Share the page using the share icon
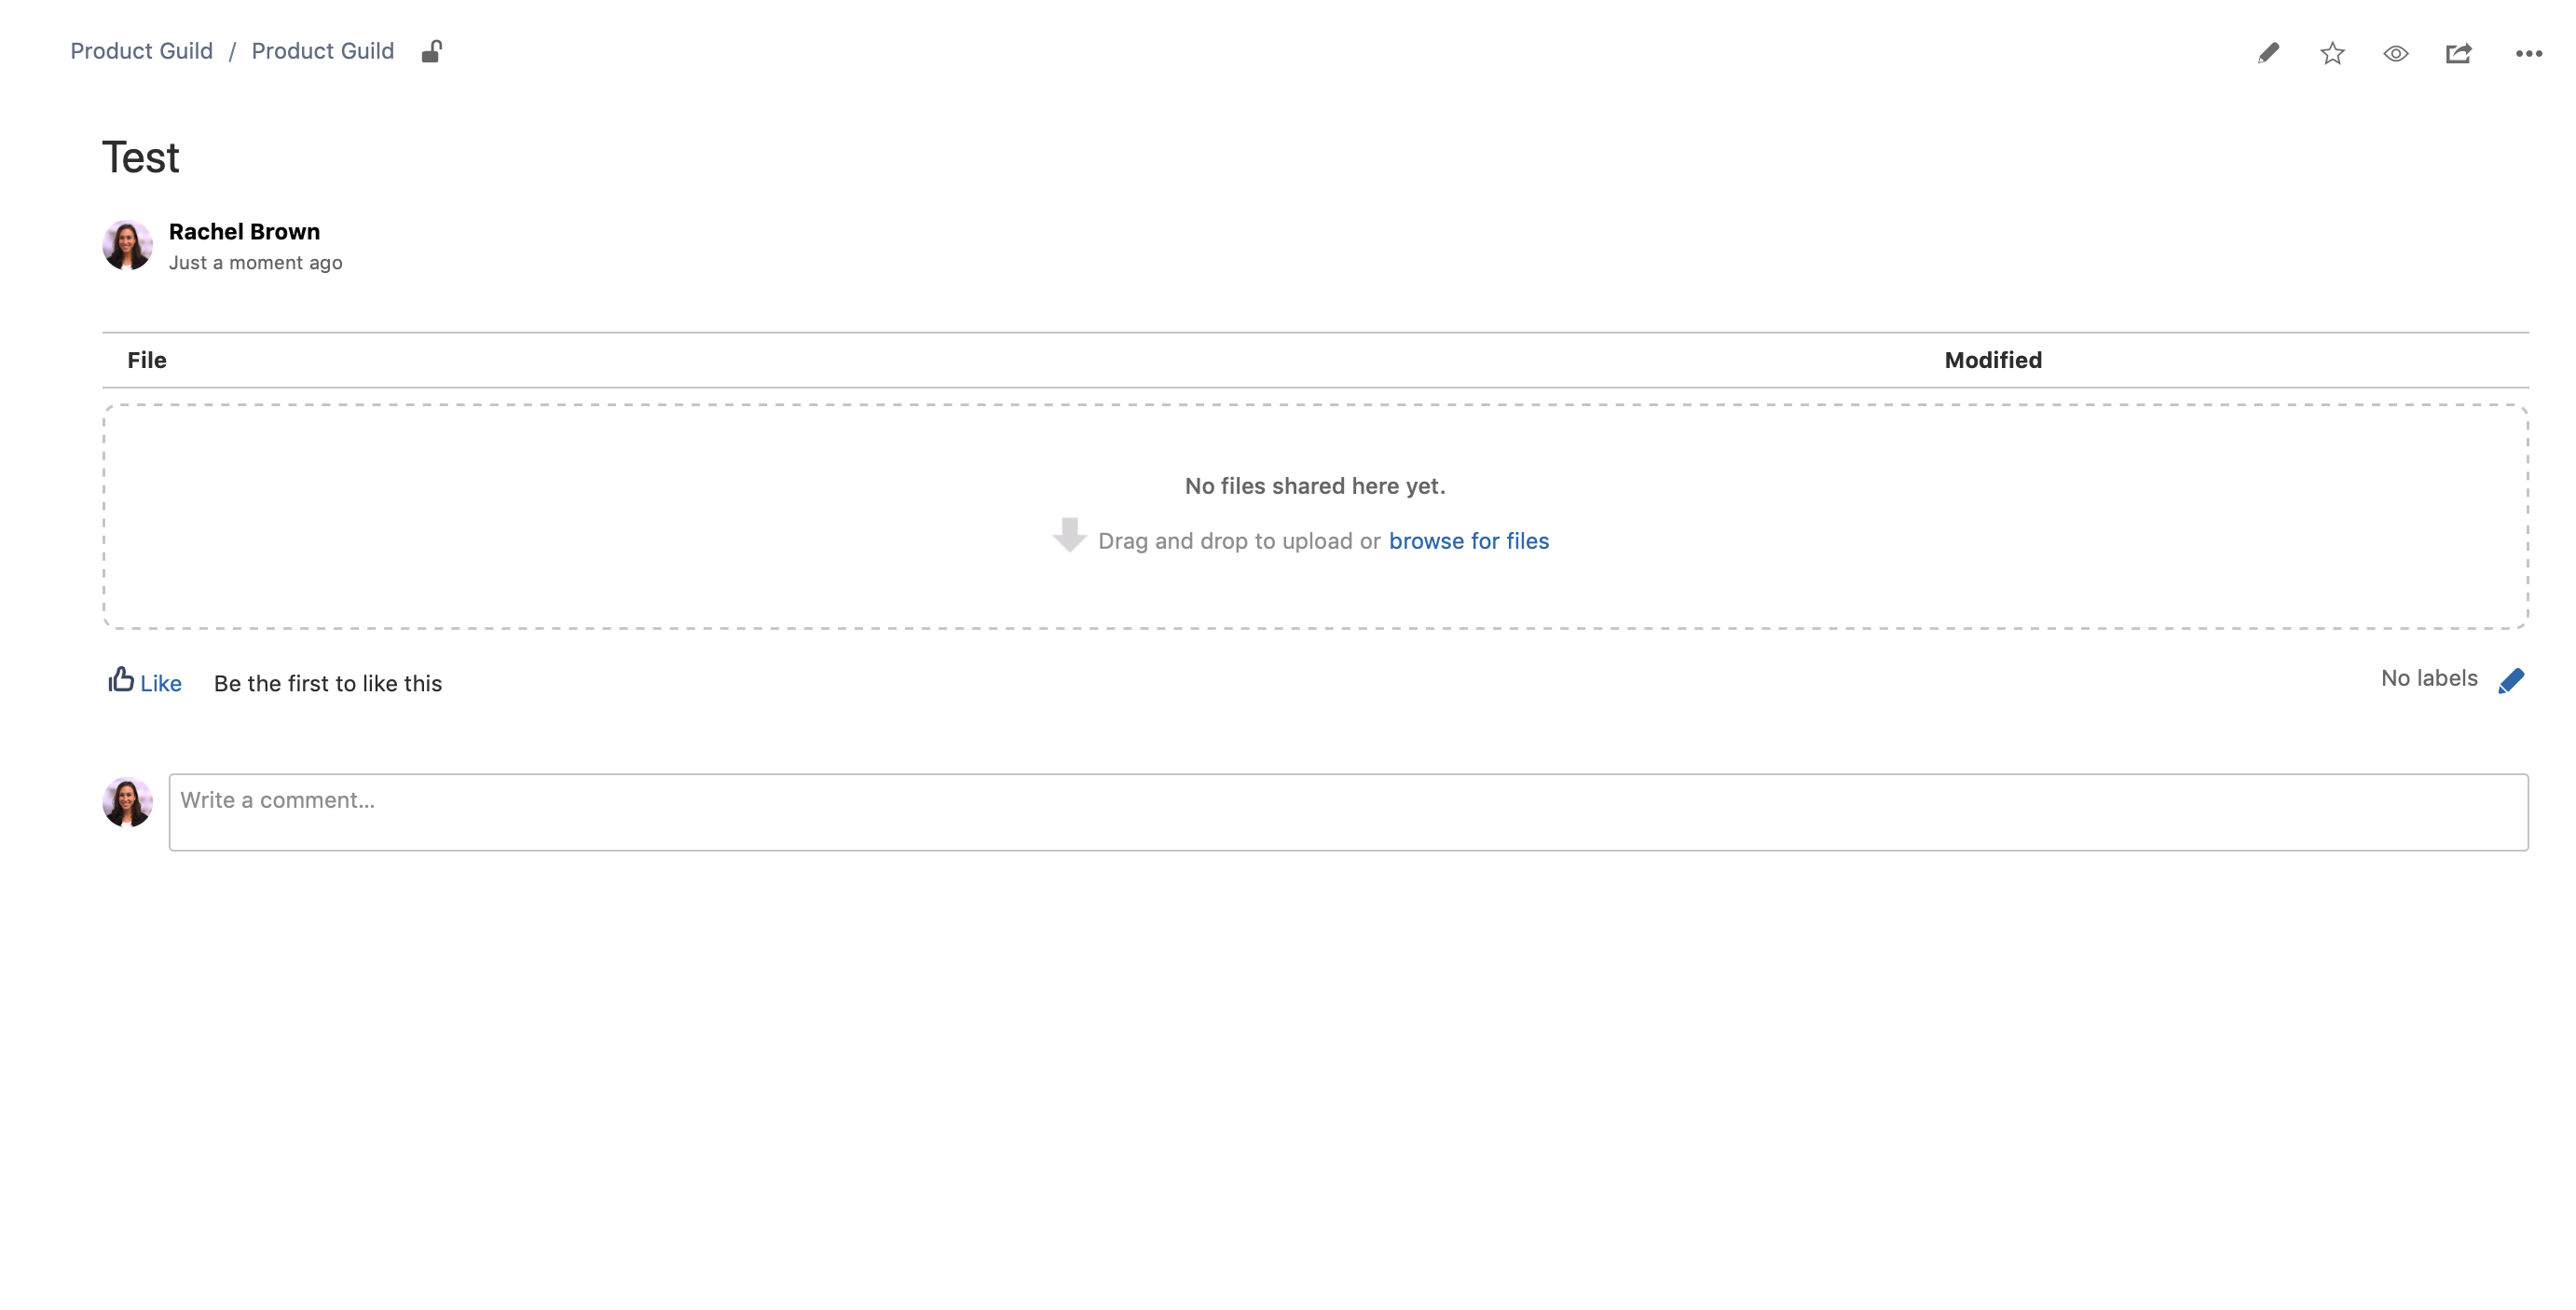Image resolution: width=2576 pixels, height=1310 pixels. click(2459, 53)
